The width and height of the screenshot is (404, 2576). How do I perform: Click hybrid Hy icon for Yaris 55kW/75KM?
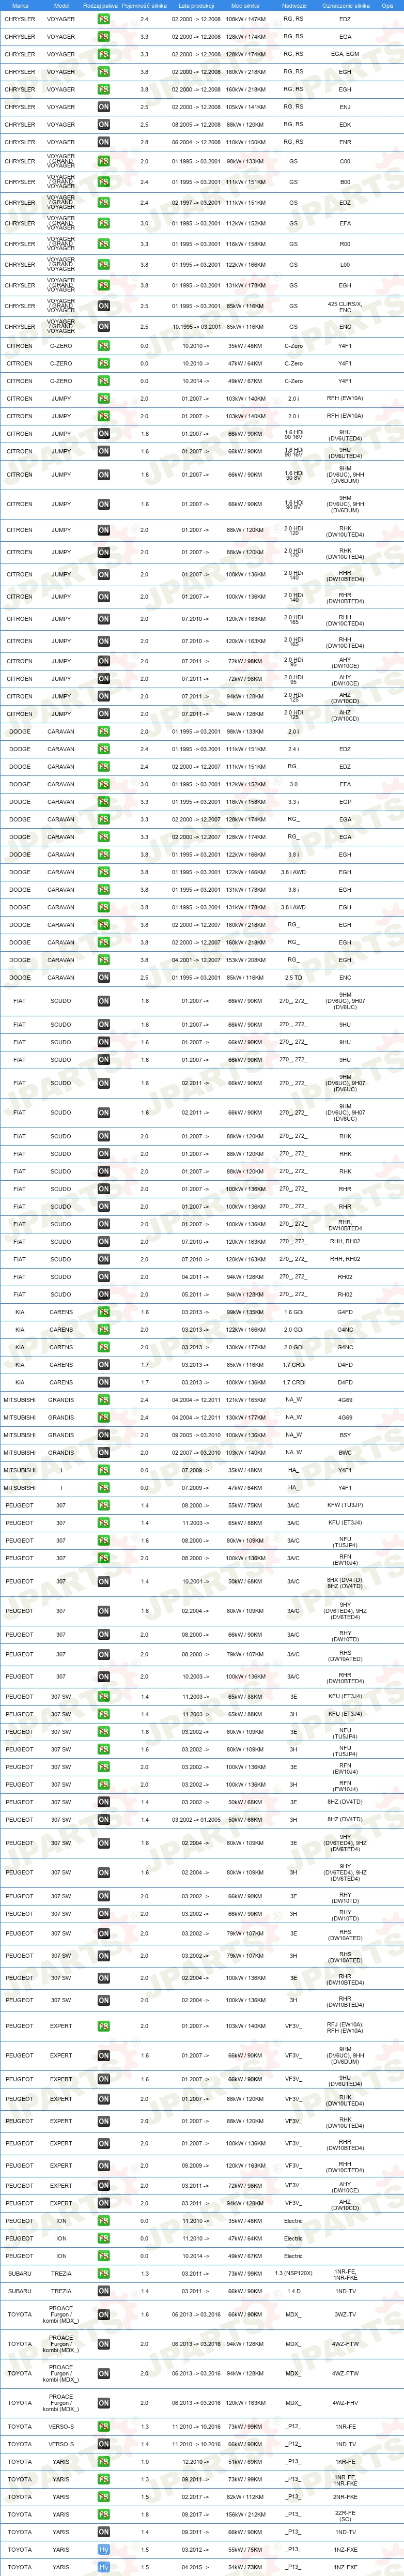click(104, 2550)
